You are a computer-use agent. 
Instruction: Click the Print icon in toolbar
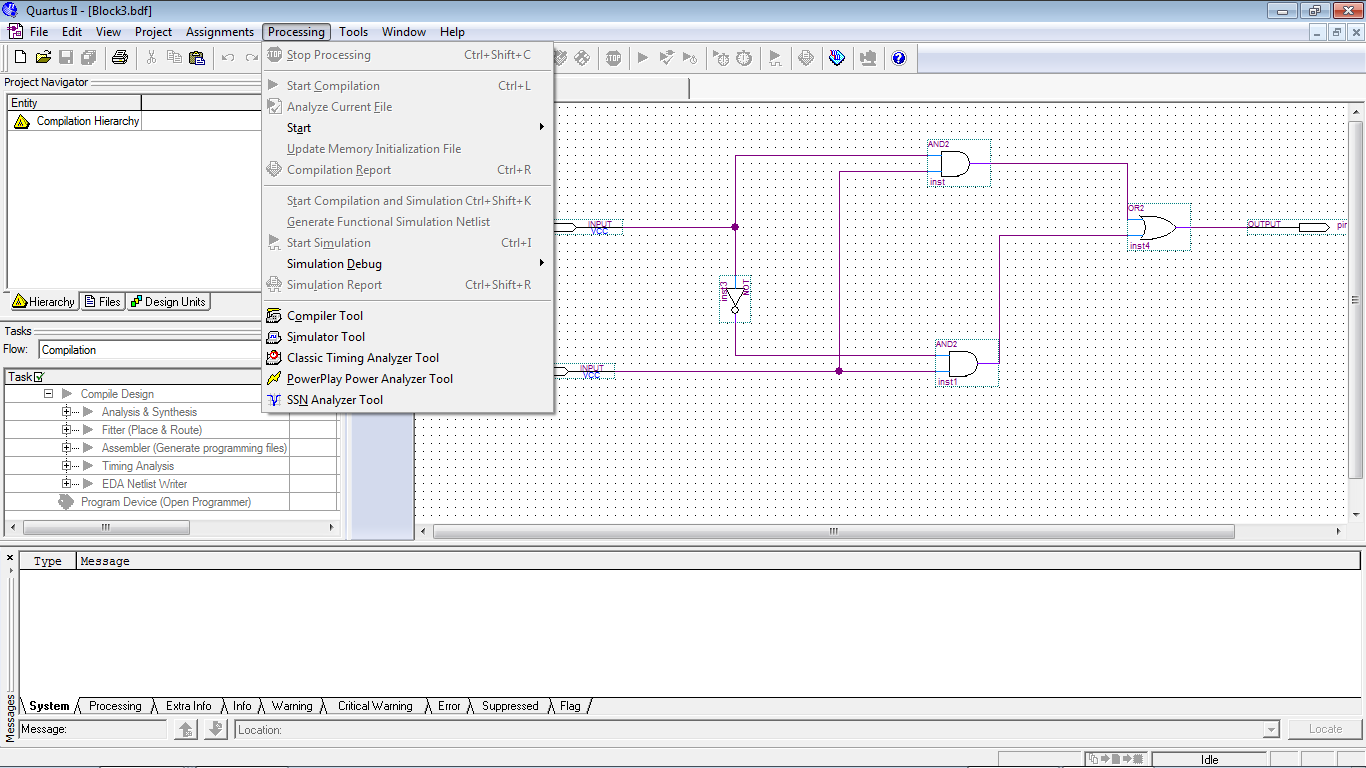pyautogui.click(x=120, y=58)
